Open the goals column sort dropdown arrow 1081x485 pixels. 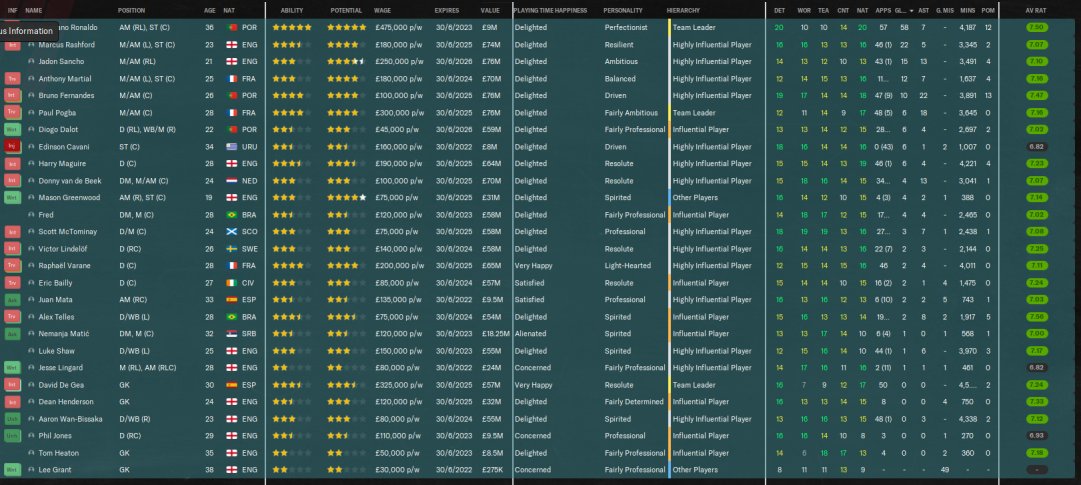[911, 11]
